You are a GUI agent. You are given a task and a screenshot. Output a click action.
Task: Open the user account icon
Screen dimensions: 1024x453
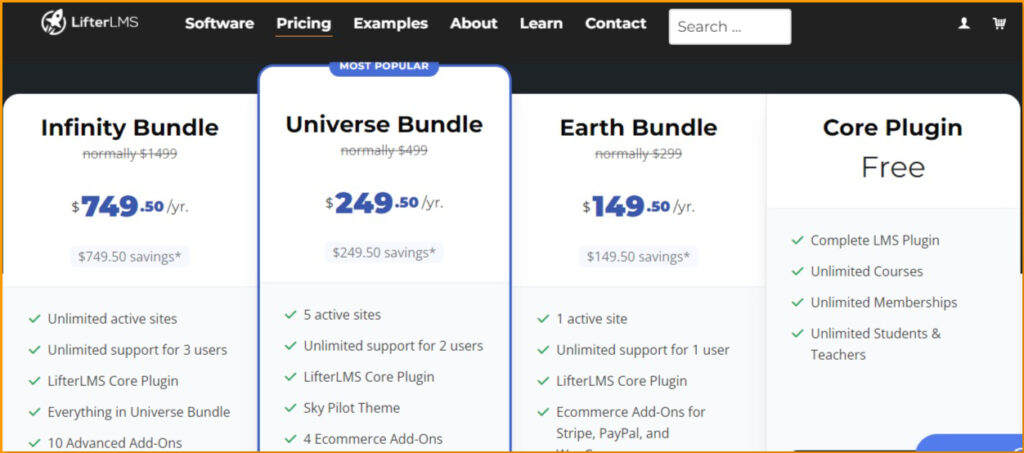[x=964, y=23]
